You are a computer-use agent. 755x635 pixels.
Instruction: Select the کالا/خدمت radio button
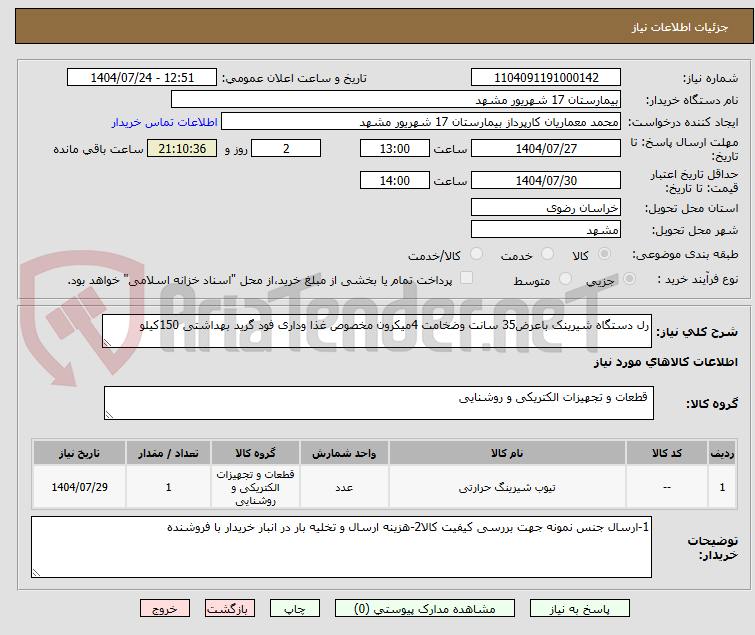476,254
